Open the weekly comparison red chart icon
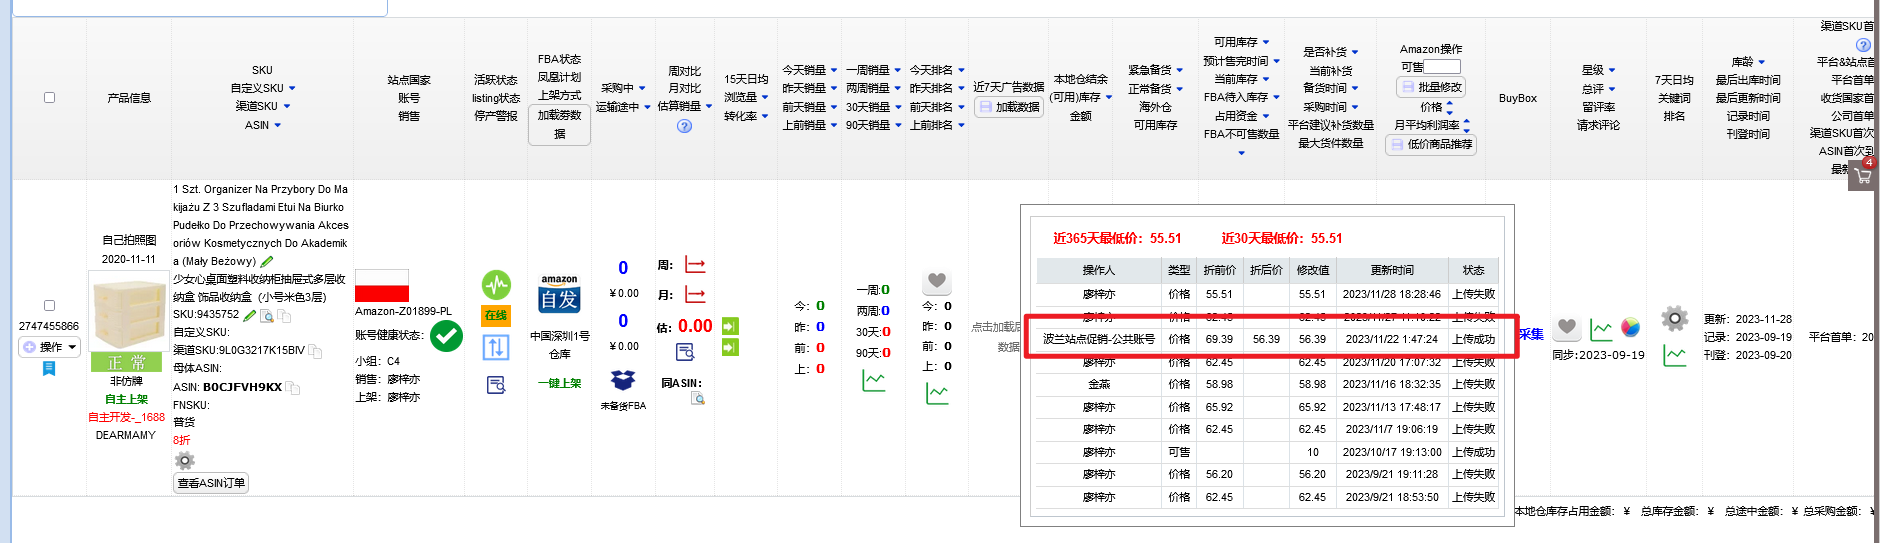The image size is (1880, 543). pyautogui.click(x=695, y=265)
